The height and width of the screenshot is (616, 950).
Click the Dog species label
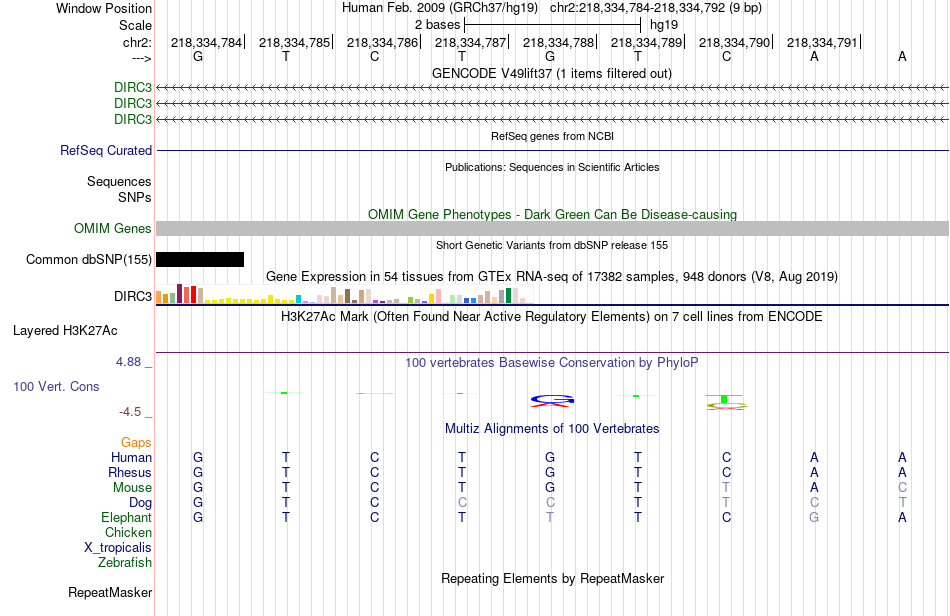[x=141, y=503]
